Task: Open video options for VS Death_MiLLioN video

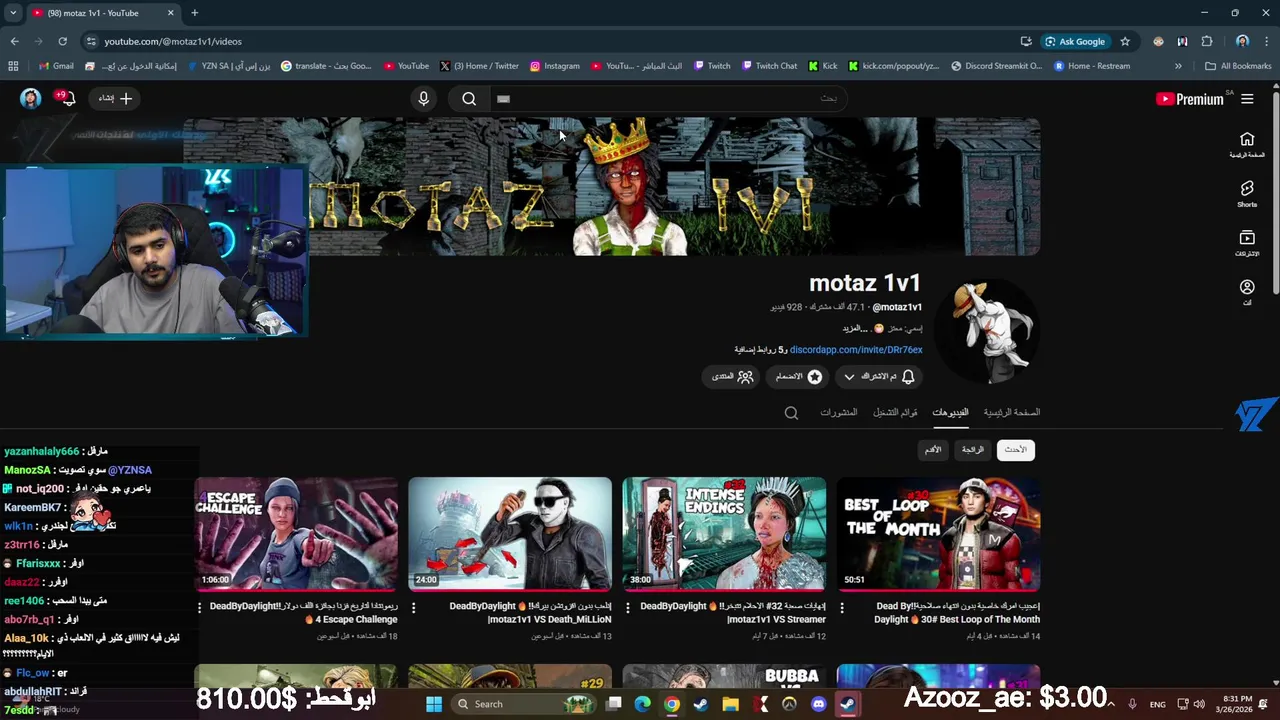Action: pyautogui.click(x=414, y=607)
